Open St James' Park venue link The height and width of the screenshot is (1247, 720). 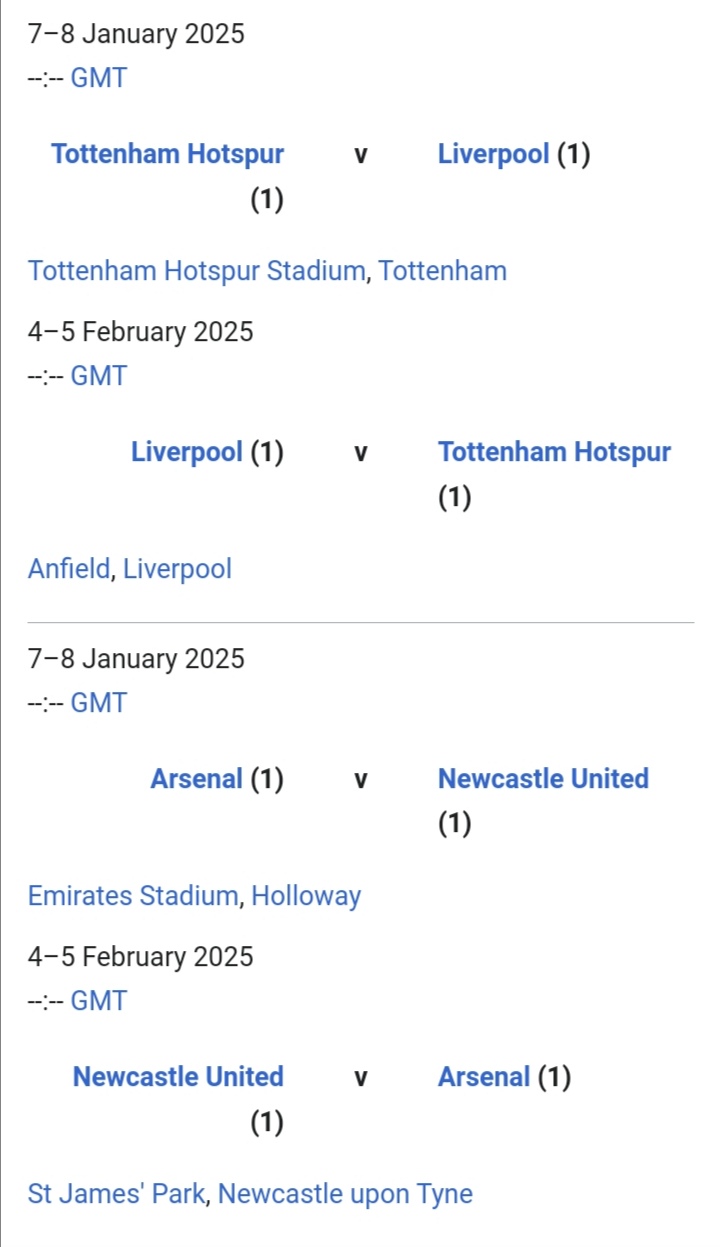[117, 1194]
